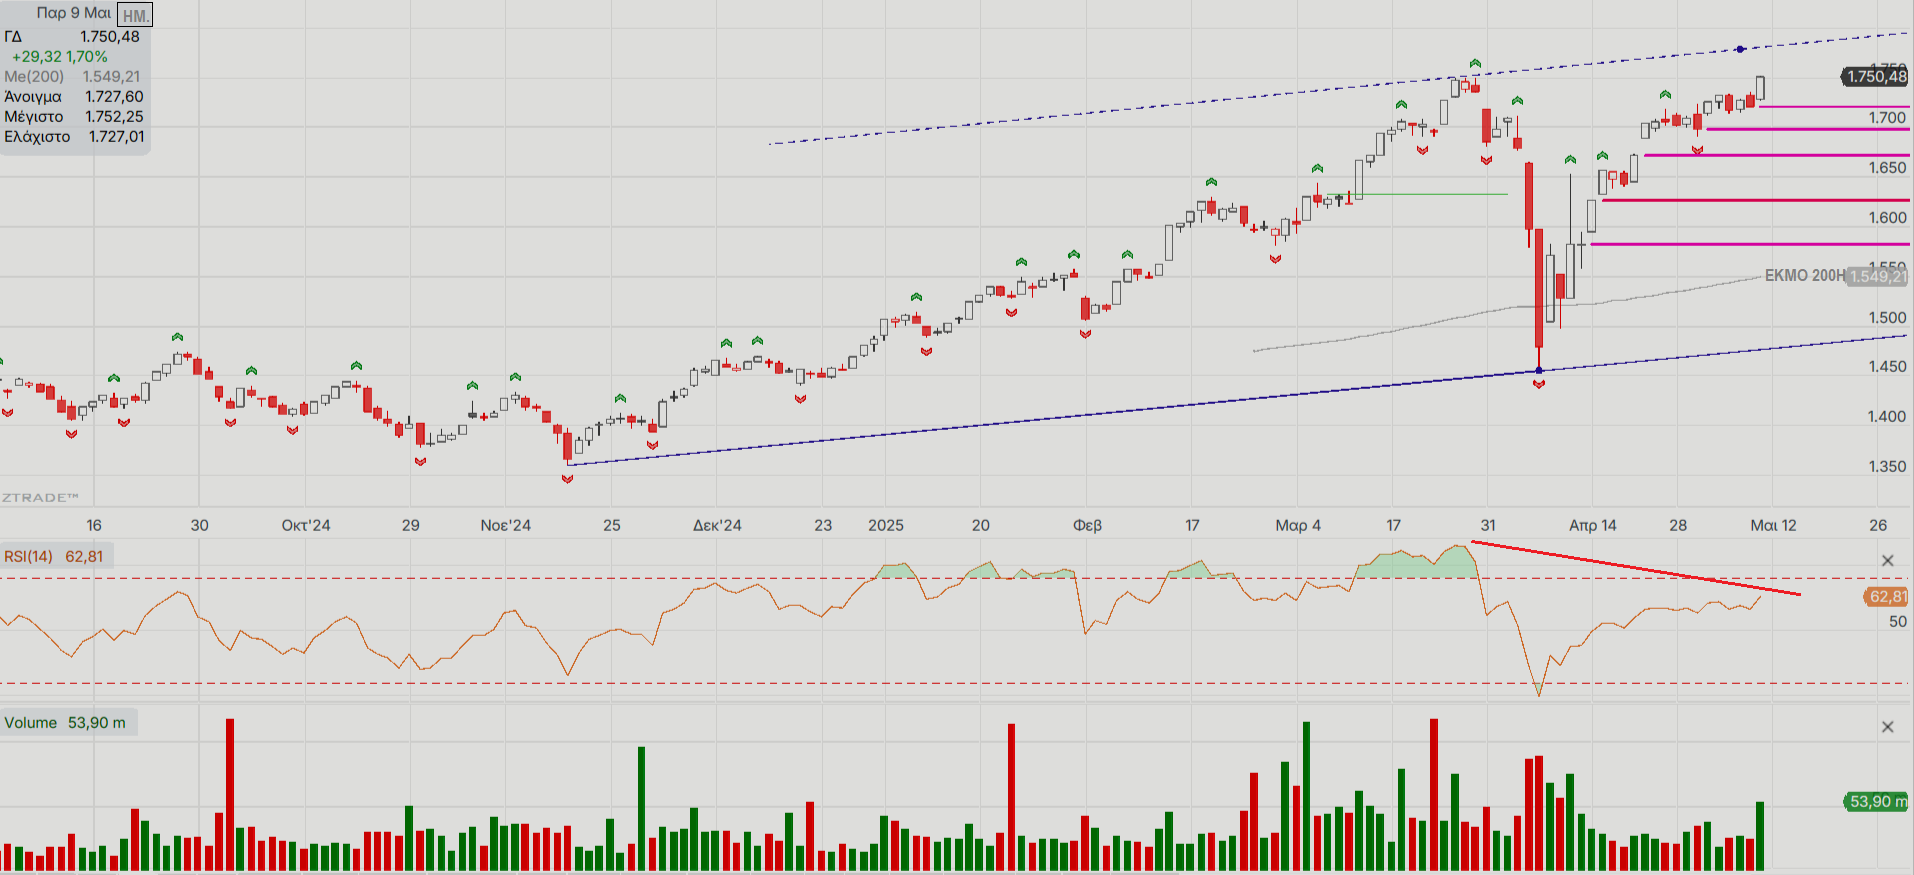Click the 1.600 price axis label
1914x875 pixels.
pos(1887,217)
